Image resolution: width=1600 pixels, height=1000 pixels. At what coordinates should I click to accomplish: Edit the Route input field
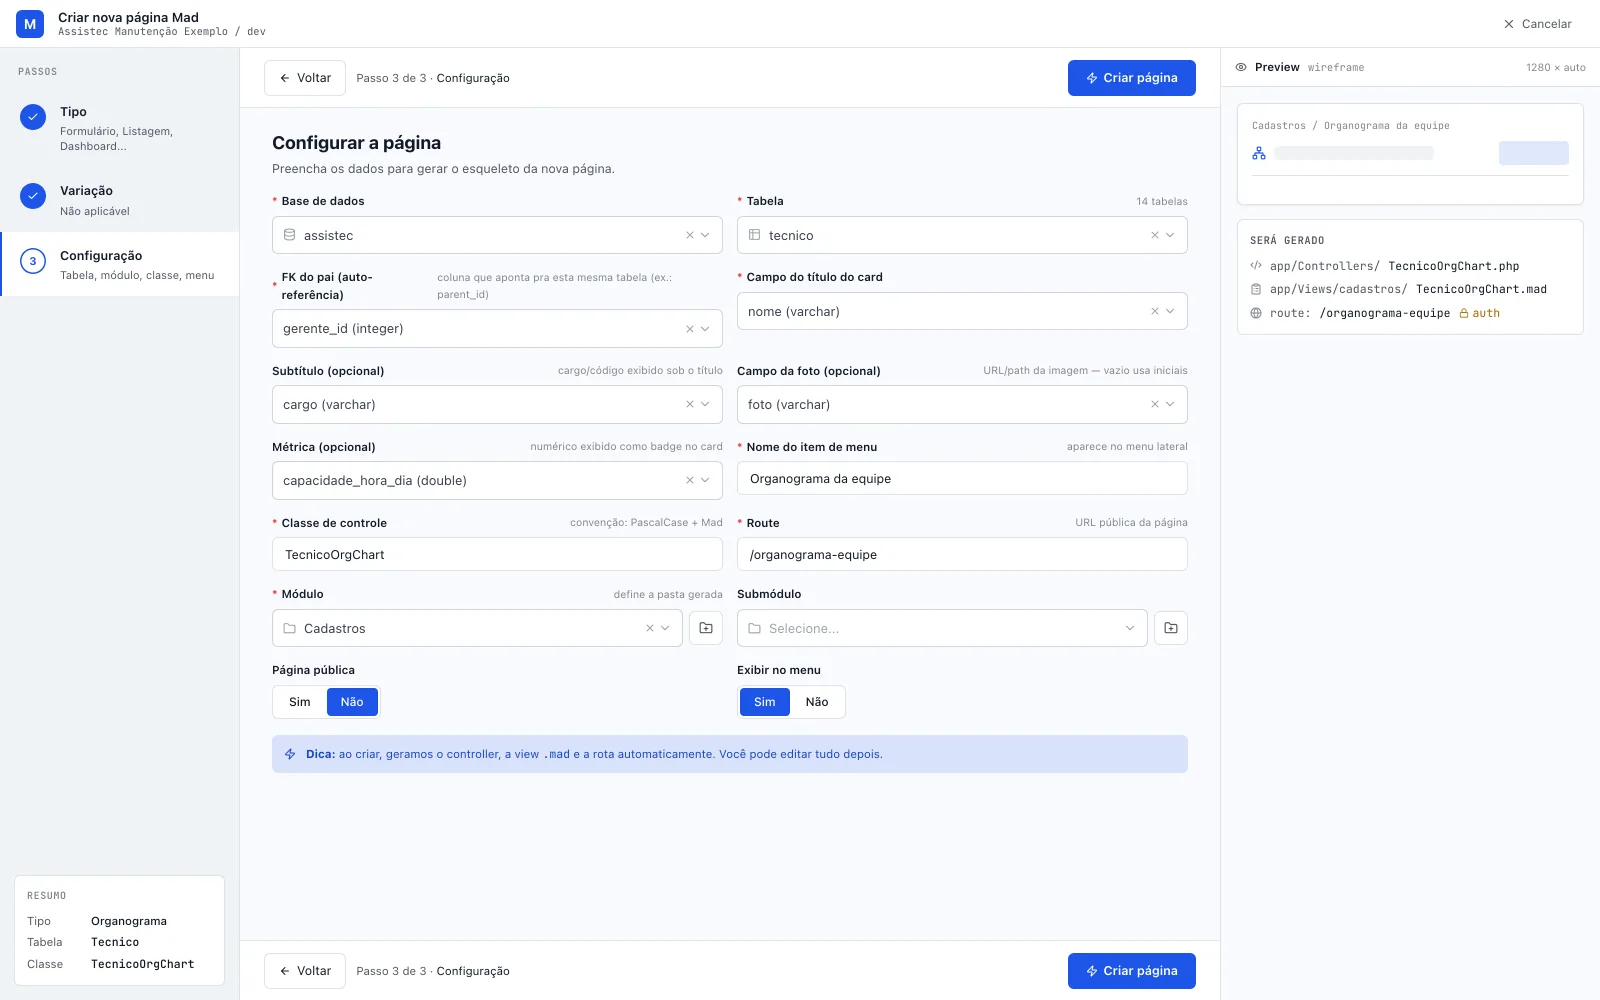pos(962,554)
